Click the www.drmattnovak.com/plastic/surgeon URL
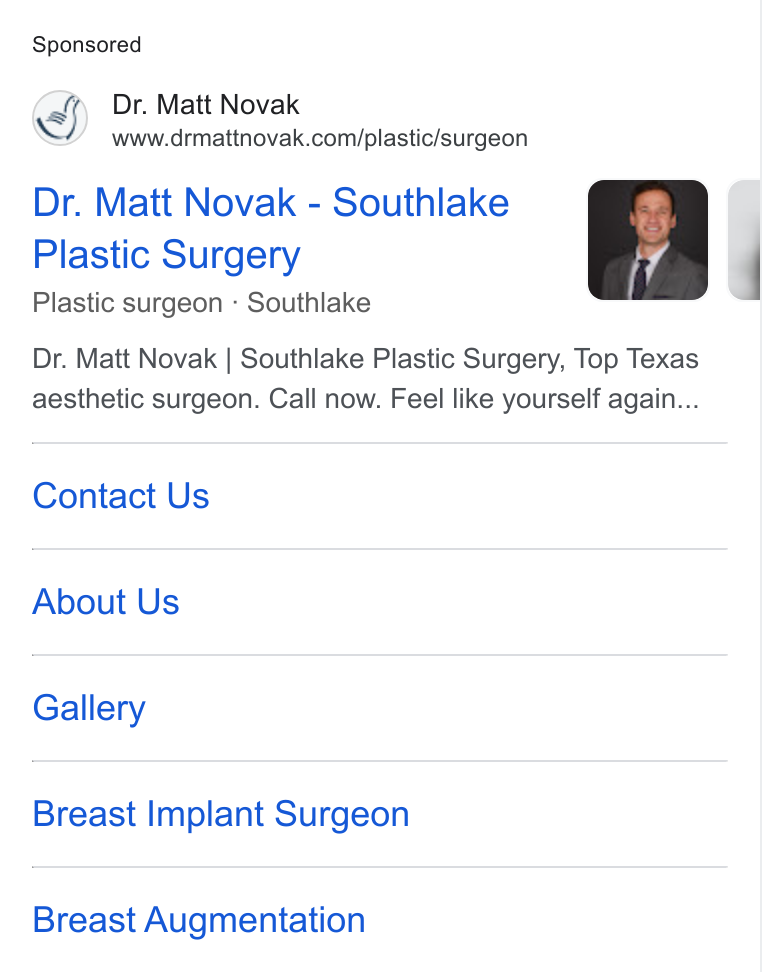The image size is (776, 972). tap(320, 138)
